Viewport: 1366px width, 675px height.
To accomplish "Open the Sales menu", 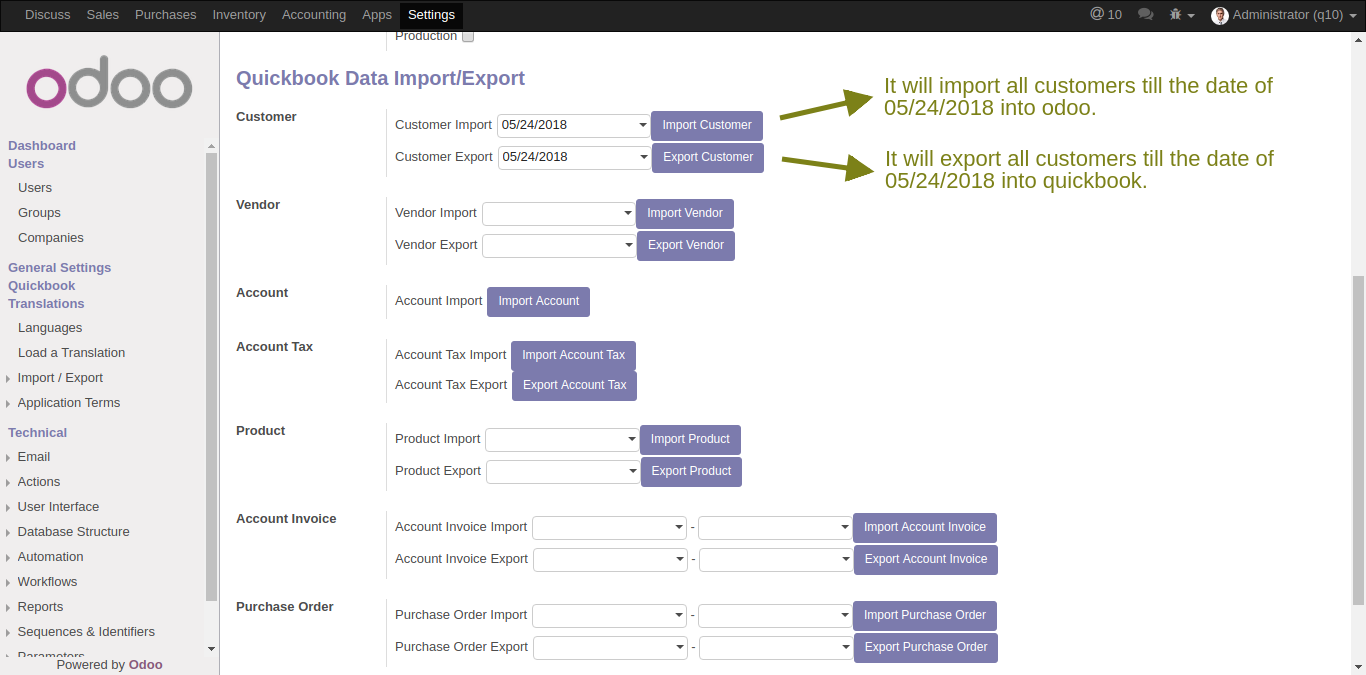I will [x=103, y=15].
